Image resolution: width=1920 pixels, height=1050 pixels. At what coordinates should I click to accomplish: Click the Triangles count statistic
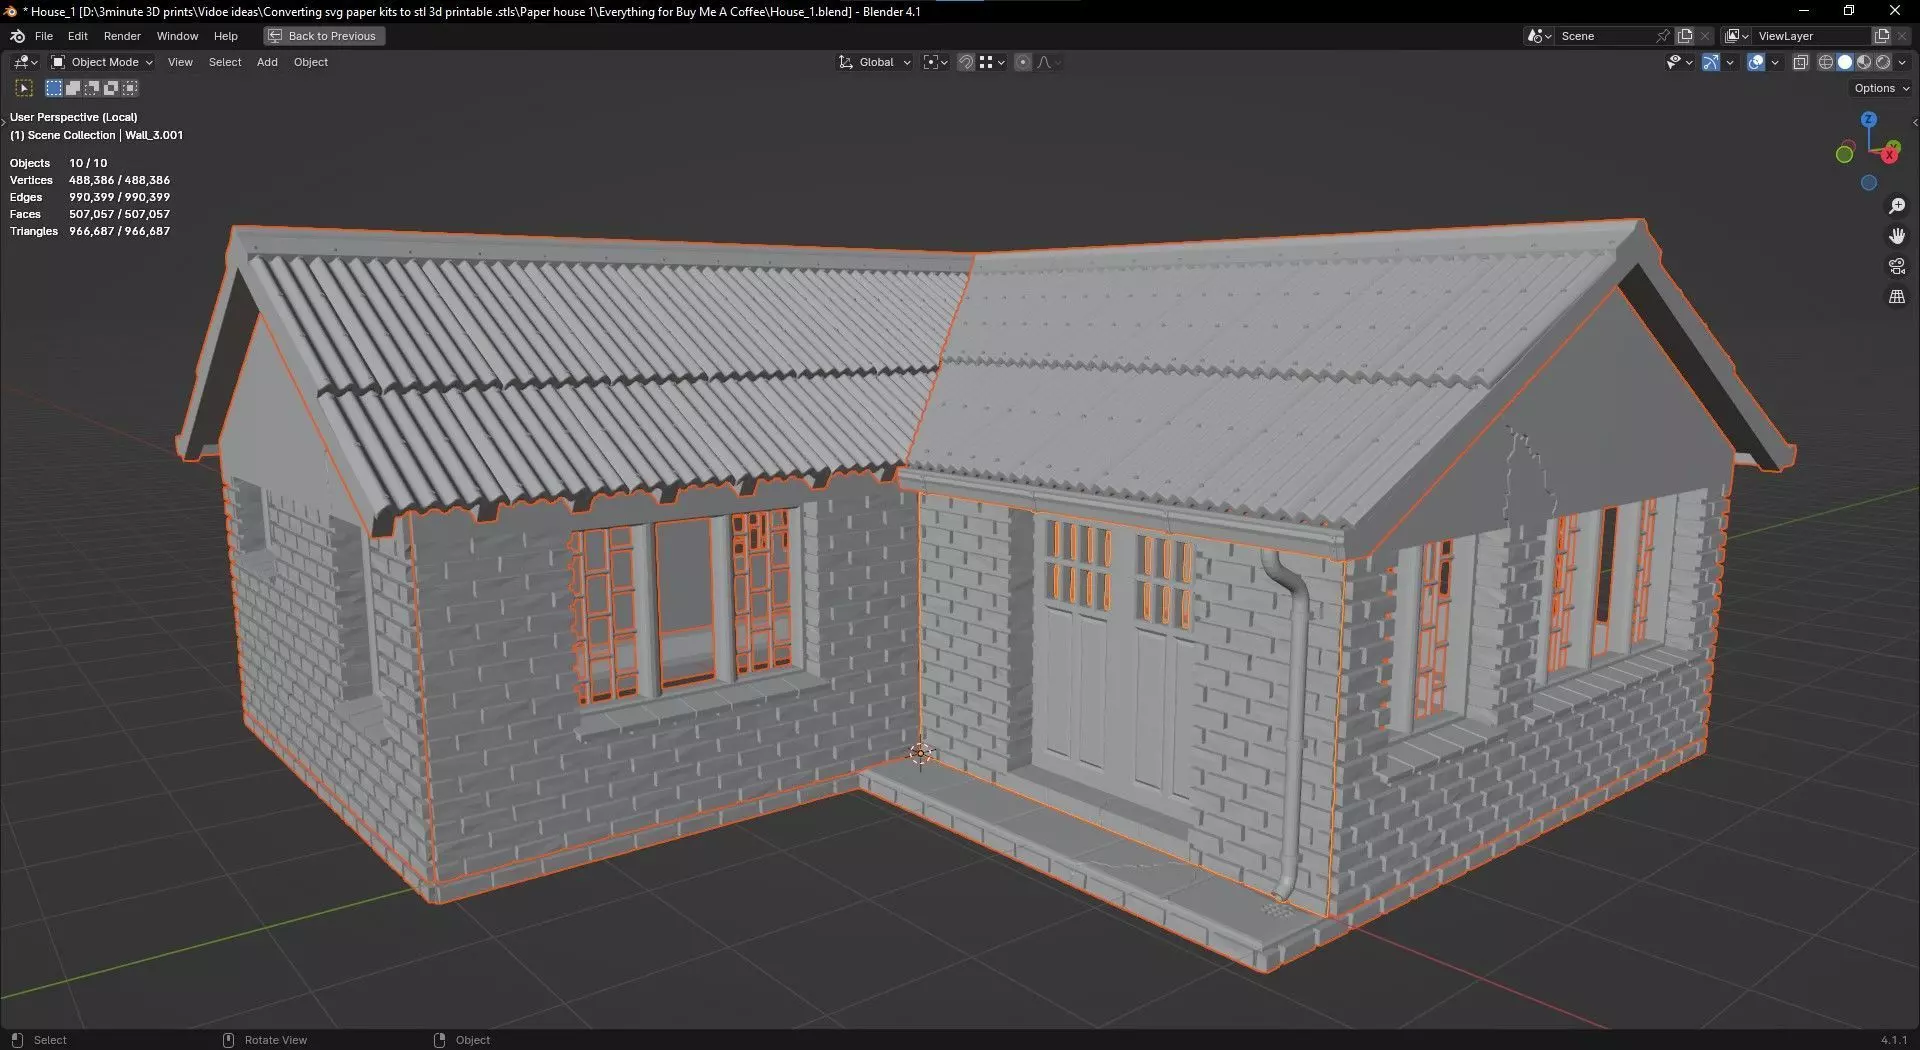coord(90,231)
